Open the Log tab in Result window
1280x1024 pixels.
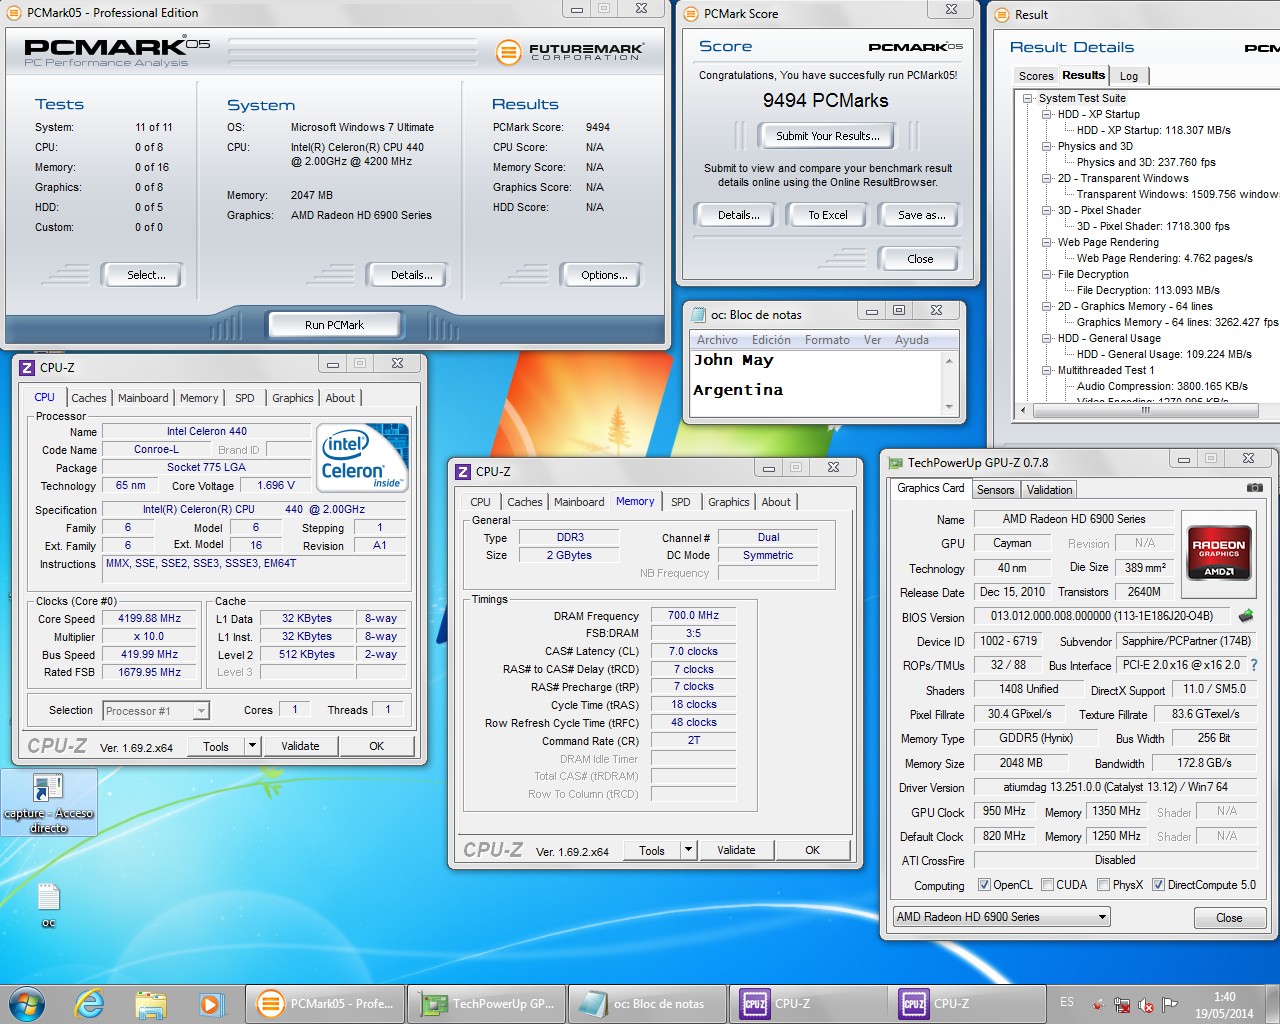tap(1129, 76)
